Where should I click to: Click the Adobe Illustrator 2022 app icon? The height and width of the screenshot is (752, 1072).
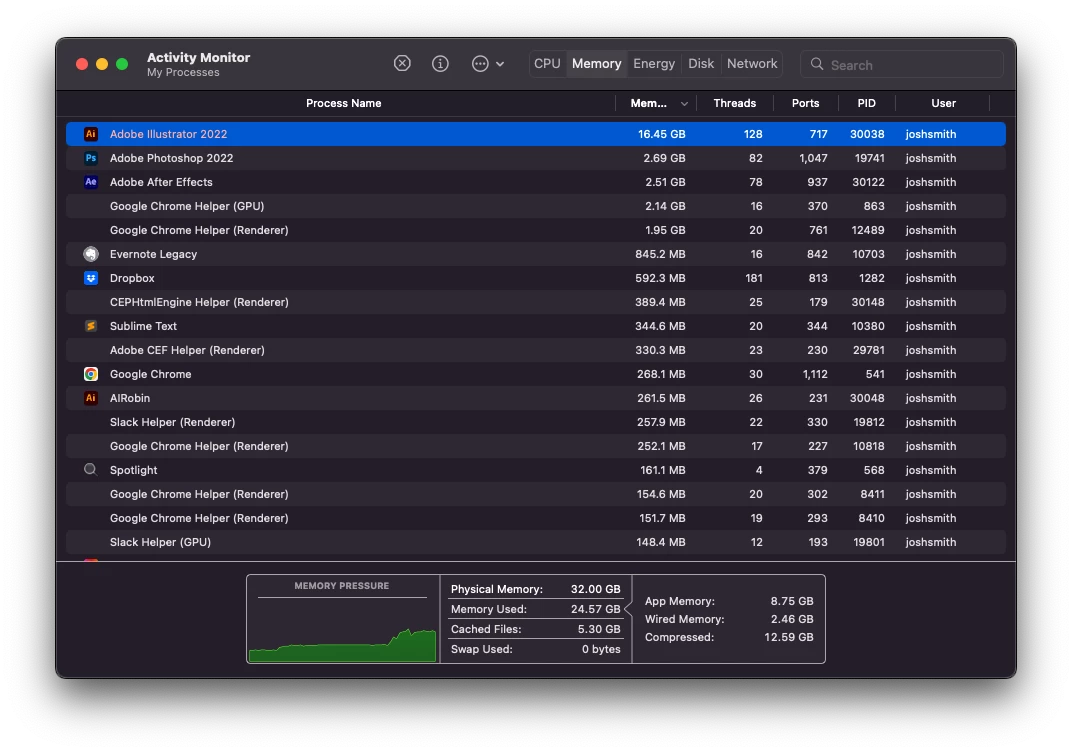(x=91, y=134)
